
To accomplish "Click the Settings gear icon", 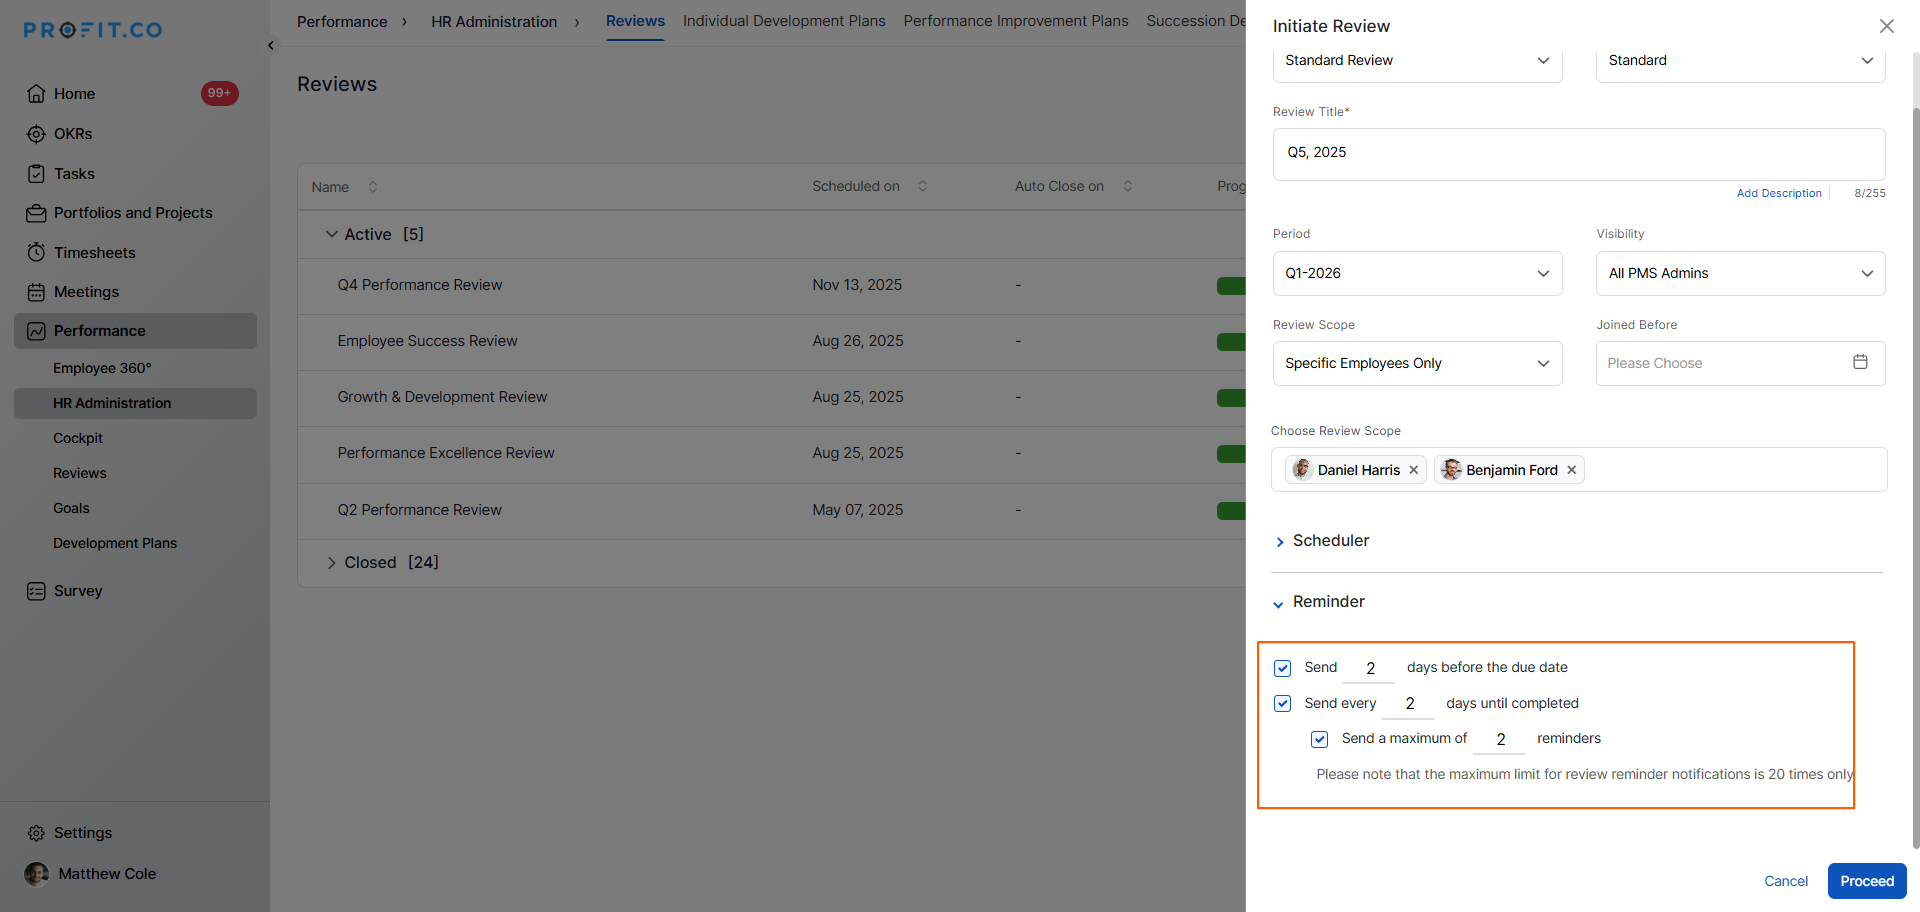I will (36, 833).
